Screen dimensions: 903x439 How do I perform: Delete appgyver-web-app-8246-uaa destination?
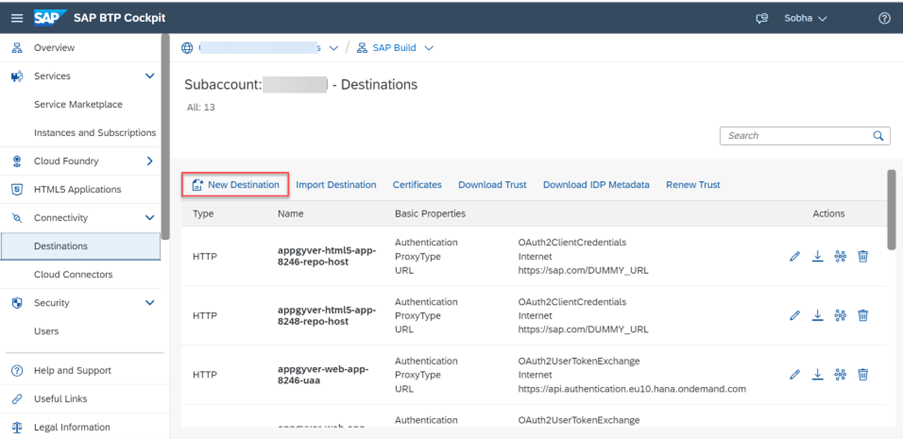(x=863, y=374)
